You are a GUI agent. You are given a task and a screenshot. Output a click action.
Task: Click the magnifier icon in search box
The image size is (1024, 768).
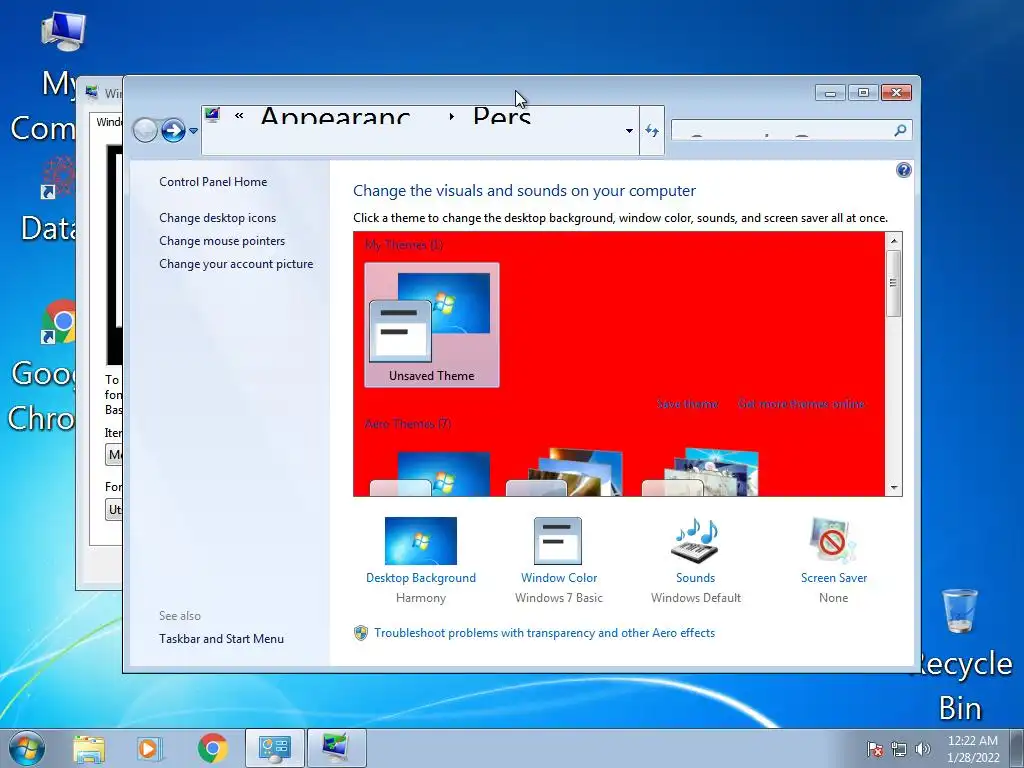900,130
